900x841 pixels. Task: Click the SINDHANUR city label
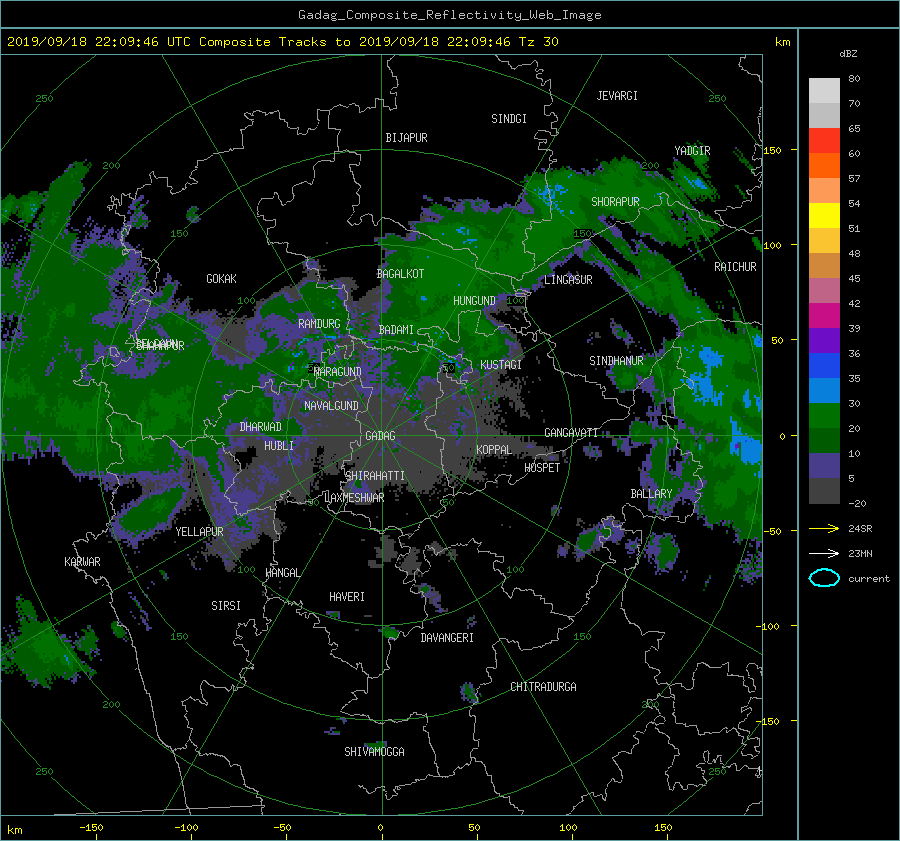point(616,361)
